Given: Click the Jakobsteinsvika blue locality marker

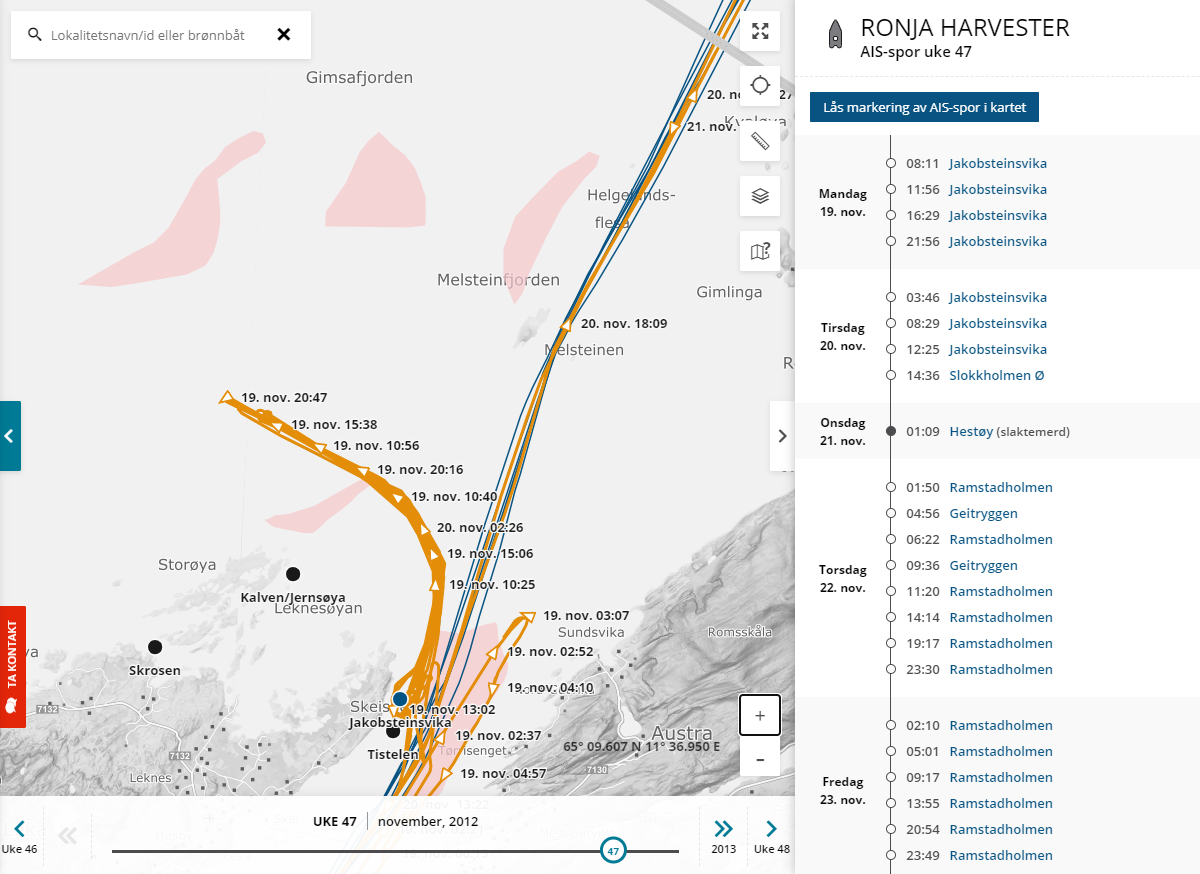Looking at the screenshot, I should [400, 698].
